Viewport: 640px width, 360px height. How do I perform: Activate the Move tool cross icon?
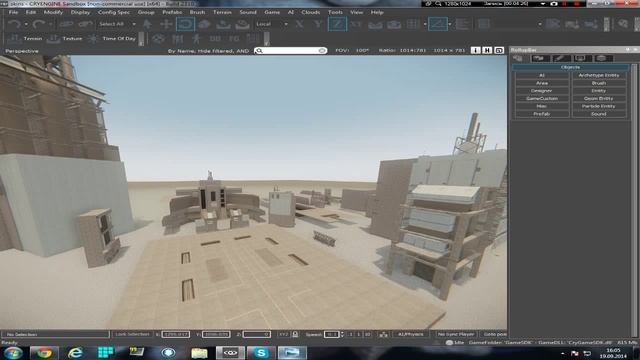coord(166,24)
